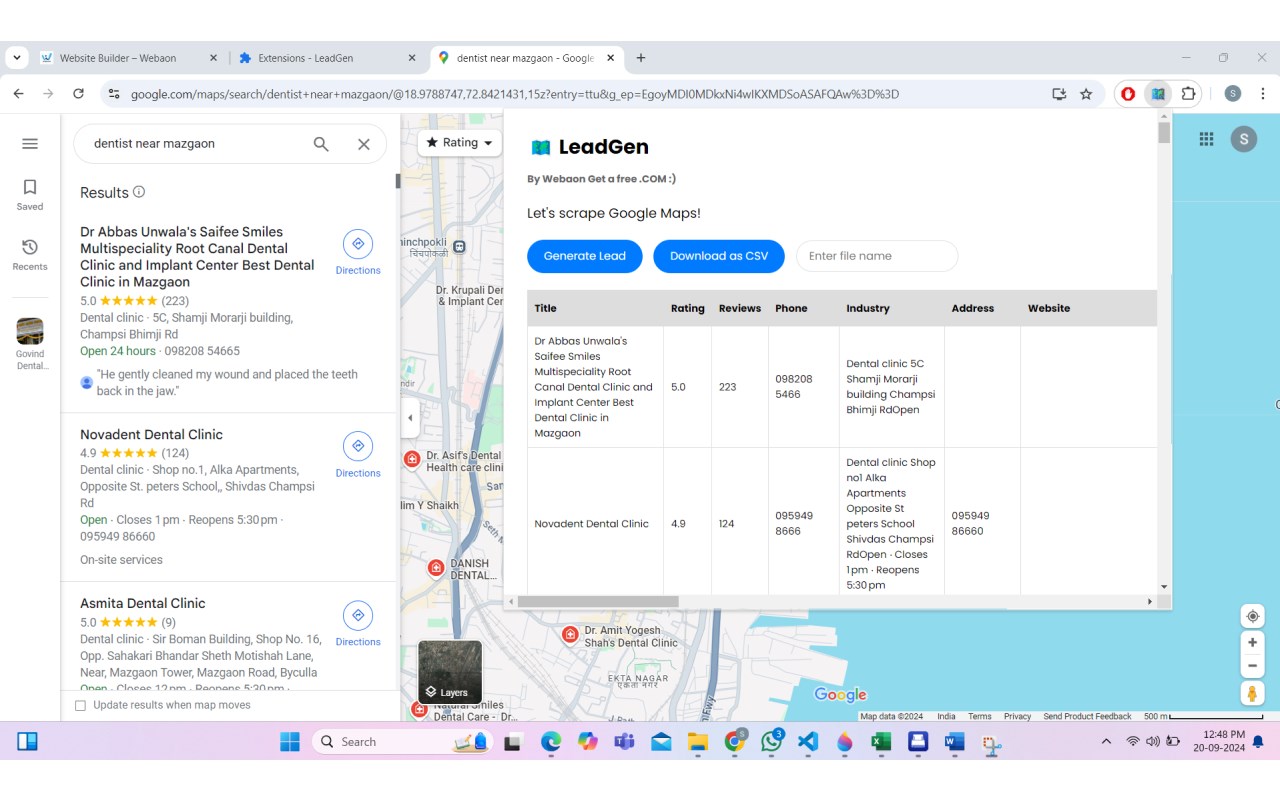This screenshot has width=1280, height=800.
Task: Click Dr Abbas Unwala's result title
Action: point(198,257)
